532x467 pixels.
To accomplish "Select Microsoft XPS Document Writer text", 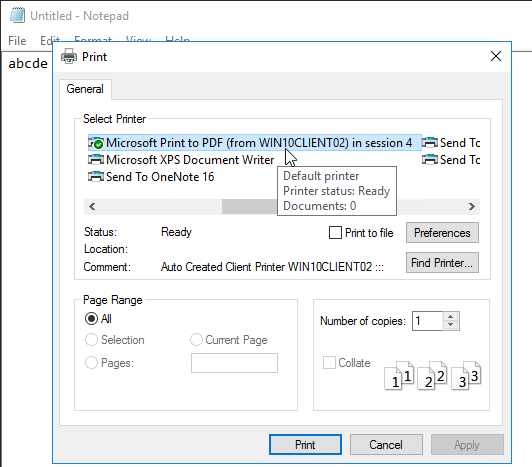I will pyautogui.click(x=190, y=160).
